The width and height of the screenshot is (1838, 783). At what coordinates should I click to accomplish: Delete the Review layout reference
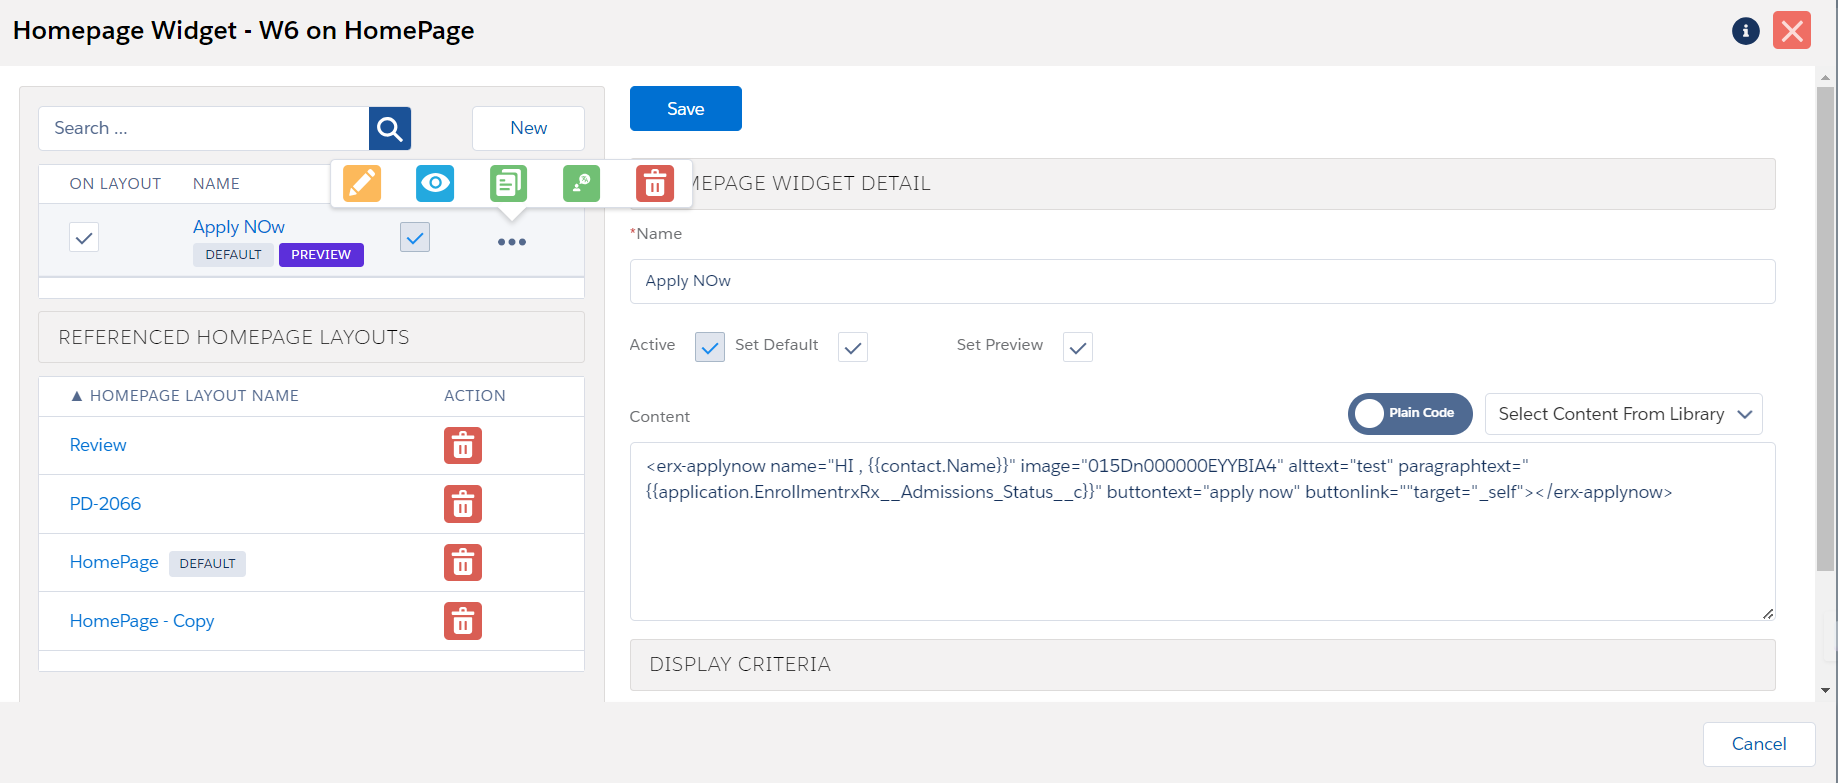coord(463,445)
